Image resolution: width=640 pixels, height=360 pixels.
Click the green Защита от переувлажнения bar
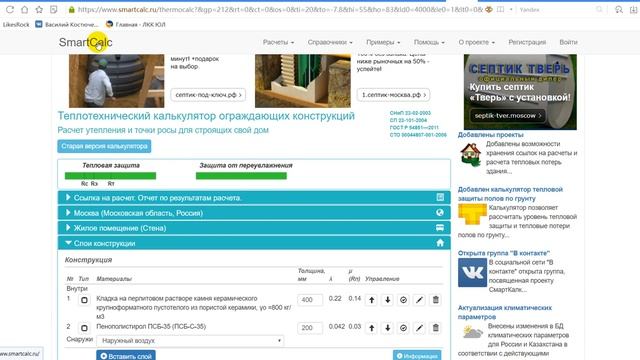[x=241, y=176]
